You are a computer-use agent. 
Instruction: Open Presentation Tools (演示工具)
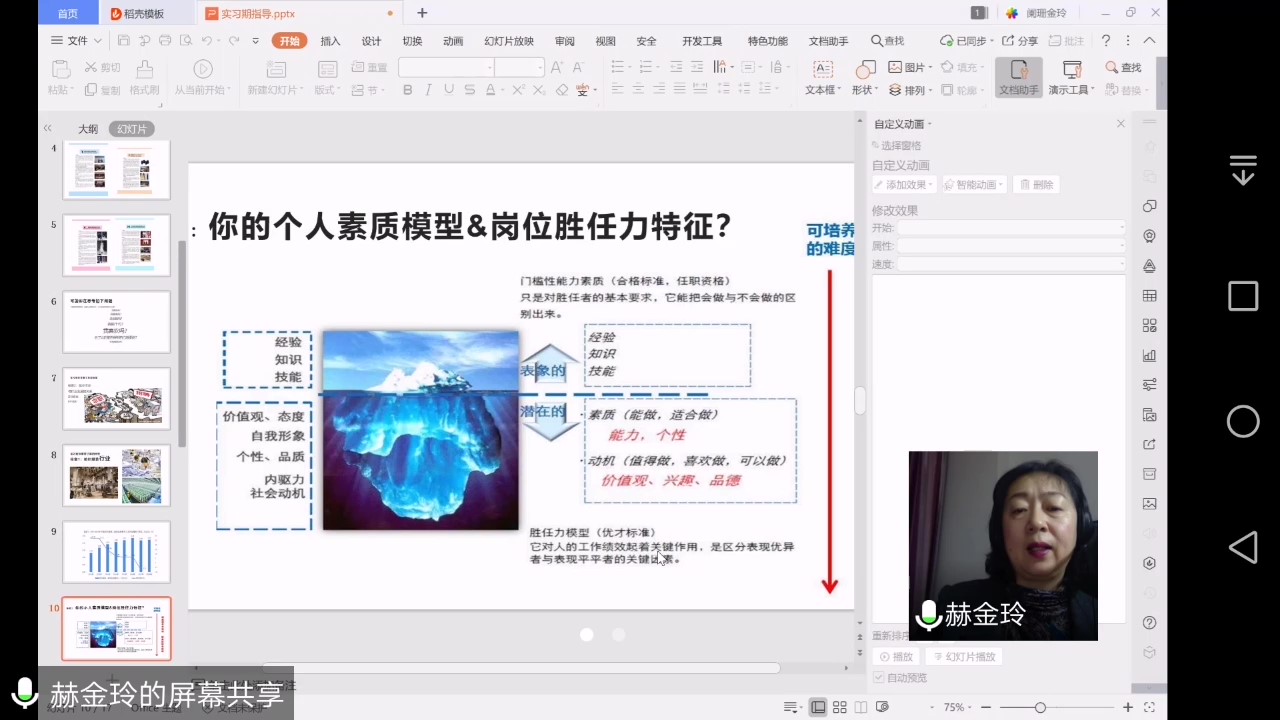coord(1071,77)
